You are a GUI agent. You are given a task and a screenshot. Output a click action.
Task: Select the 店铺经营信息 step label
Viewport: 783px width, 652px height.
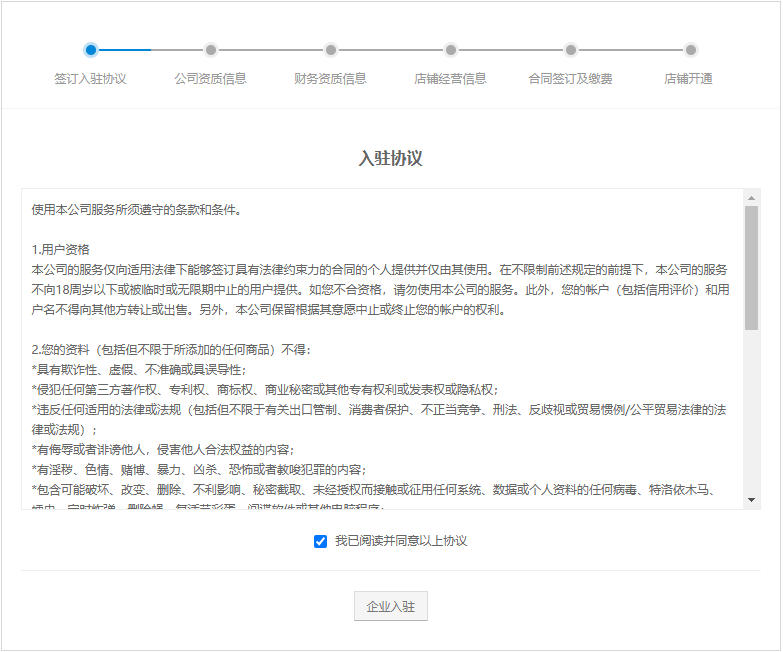451,79
